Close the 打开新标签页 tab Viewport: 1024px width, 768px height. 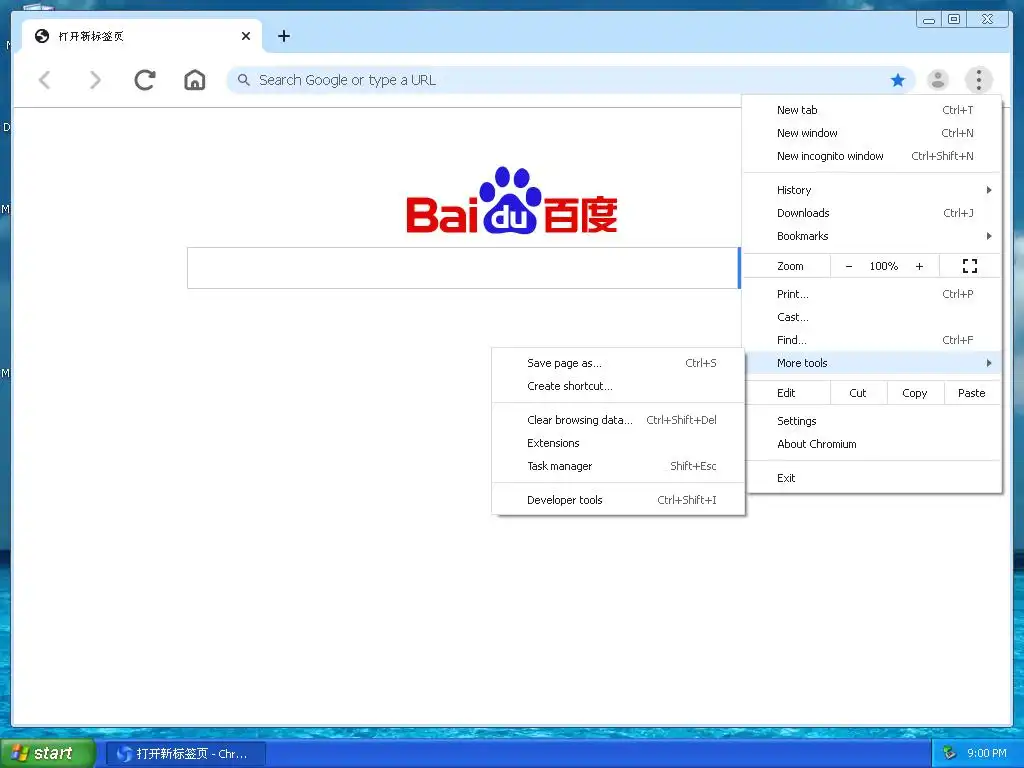click(246, 36)
